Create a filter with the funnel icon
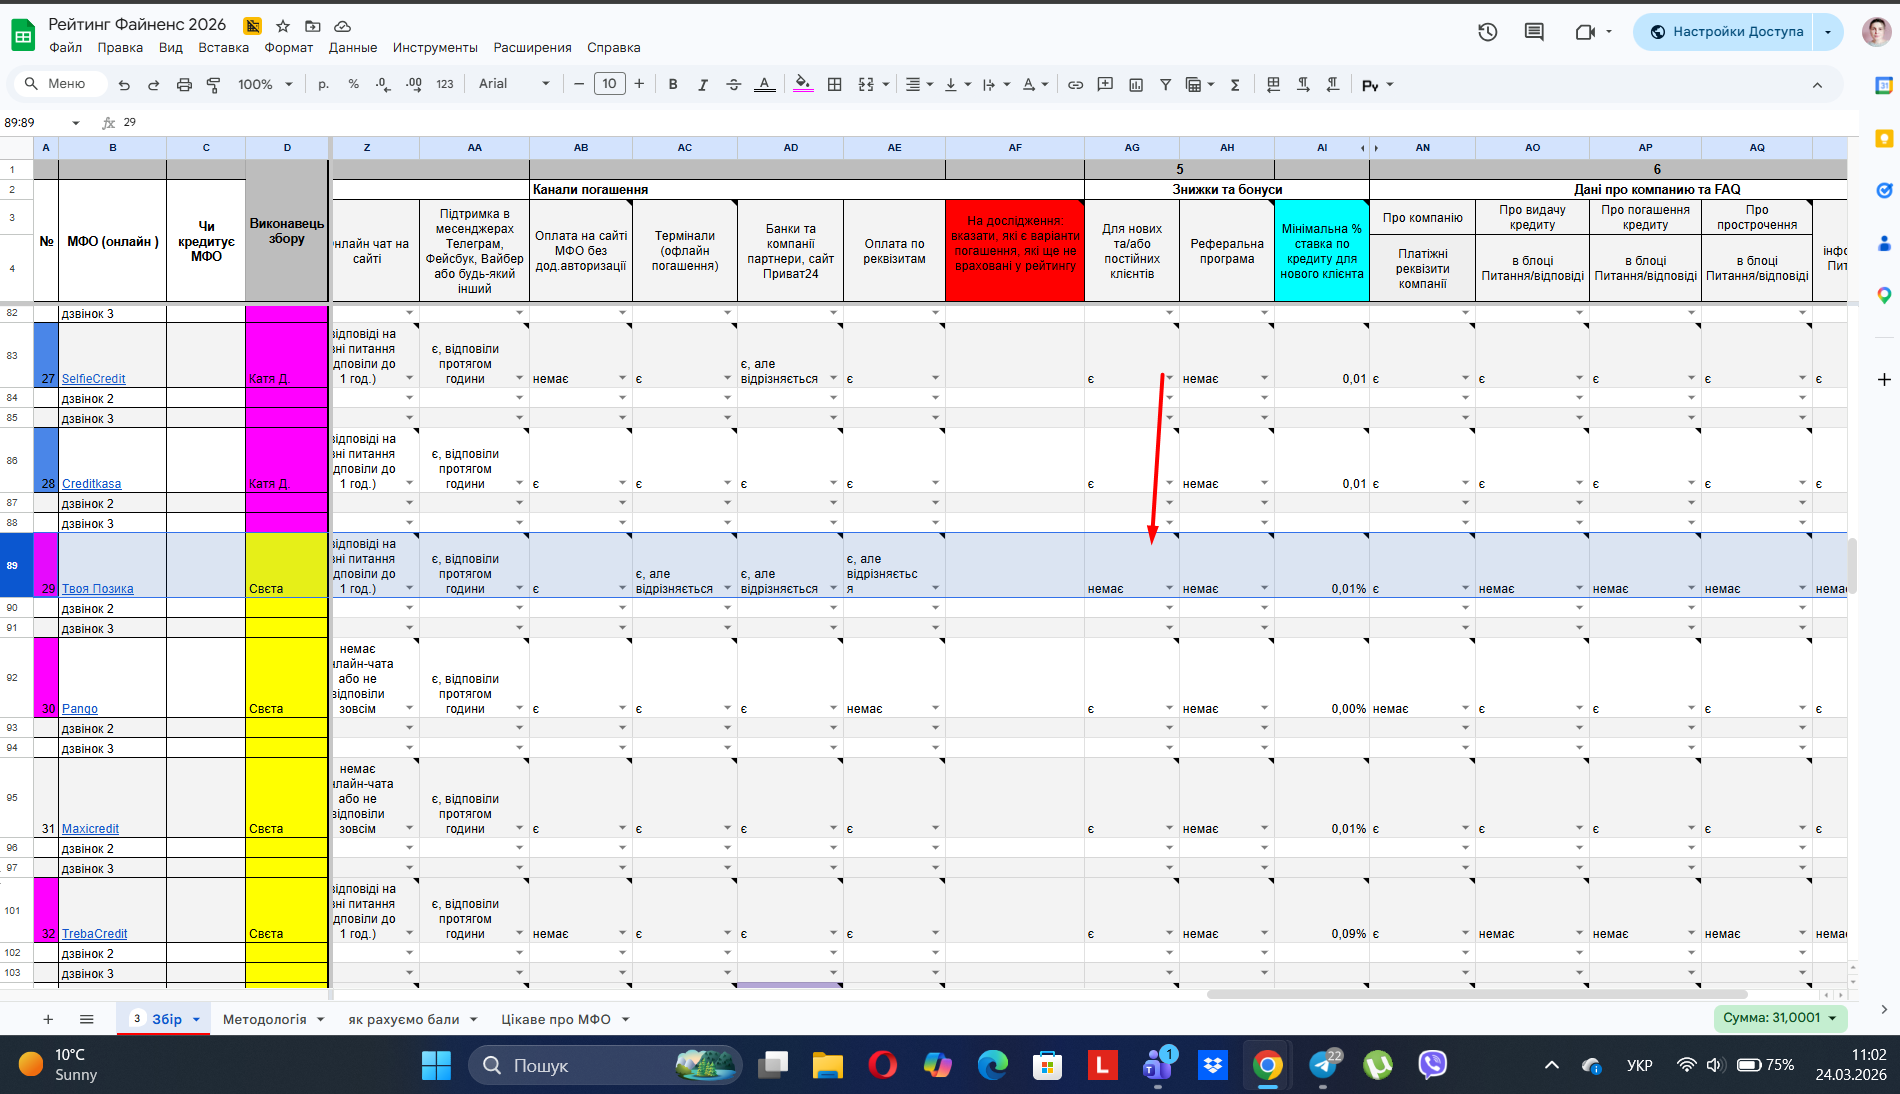Screen dimensions: 1900x1094 click(x=1165, y=85)
